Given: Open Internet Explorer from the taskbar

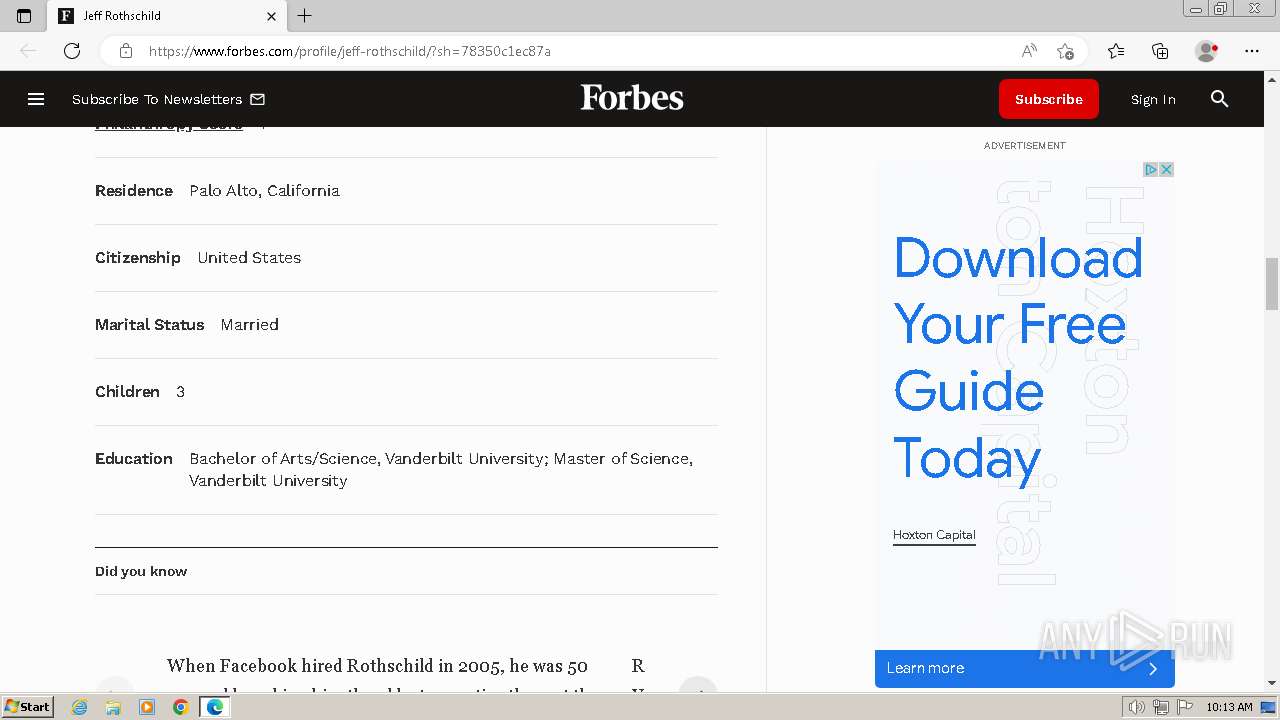Looking at the screenshot, I should click(80, 707).
